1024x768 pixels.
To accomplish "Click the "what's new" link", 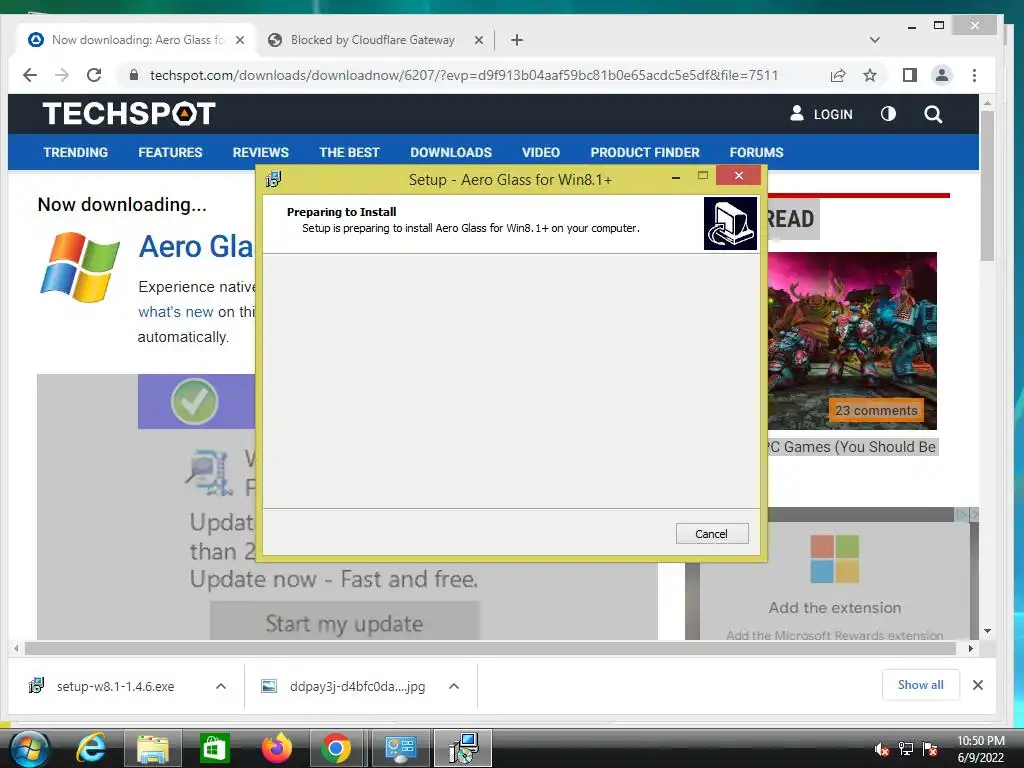I will (x=176, y=312).
